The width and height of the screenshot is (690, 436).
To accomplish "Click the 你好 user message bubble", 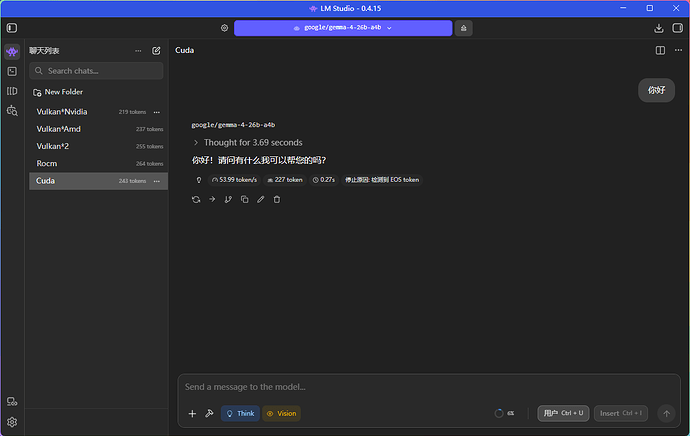I will 656,90.
